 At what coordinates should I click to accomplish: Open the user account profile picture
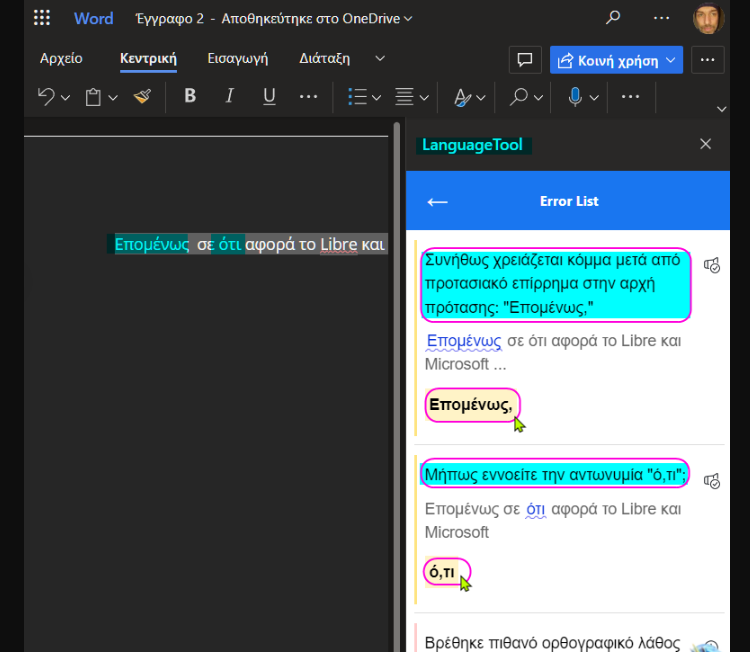[708, 18]
